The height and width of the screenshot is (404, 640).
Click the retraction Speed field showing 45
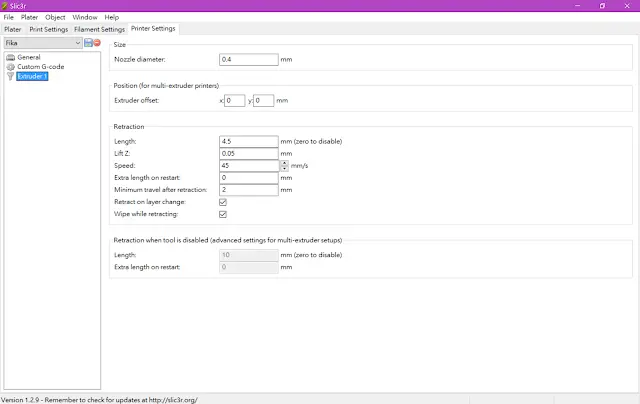[249, 166]
